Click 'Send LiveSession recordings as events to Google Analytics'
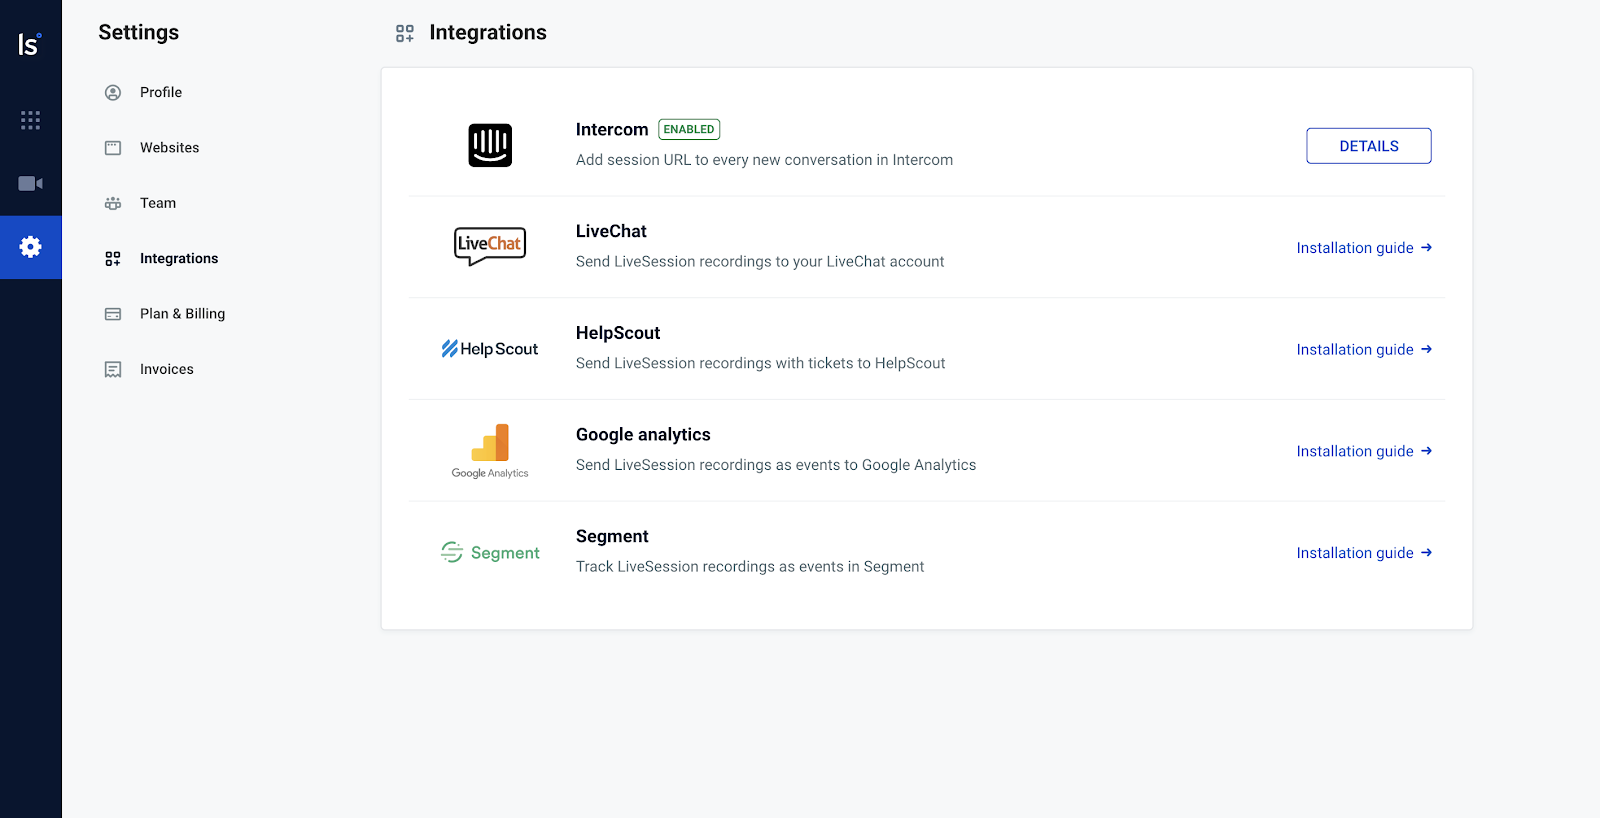The image size is (1600, 818). pos(776,465)
